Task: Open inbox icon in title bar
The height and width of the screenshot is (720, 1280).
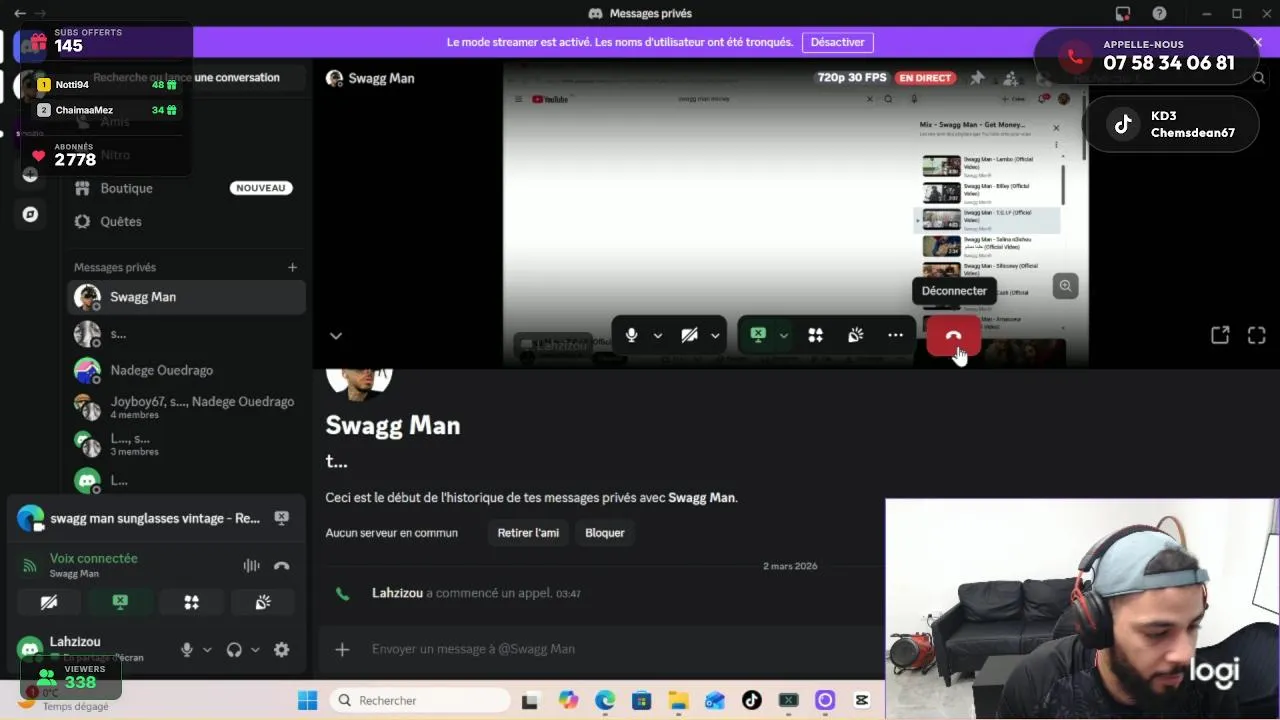Action: click(x=1123, y=14)
